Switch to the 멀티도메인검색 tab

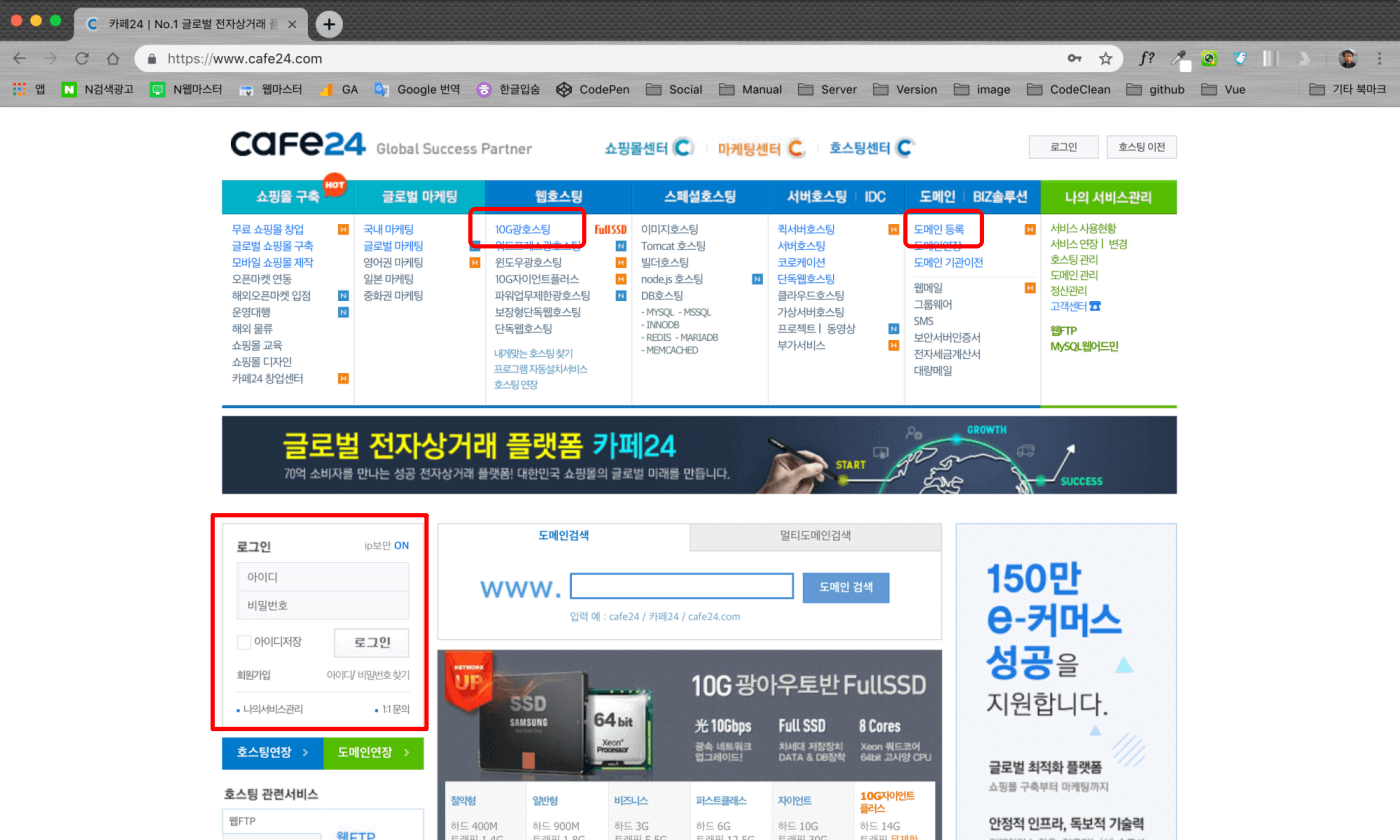click(816, 536)
